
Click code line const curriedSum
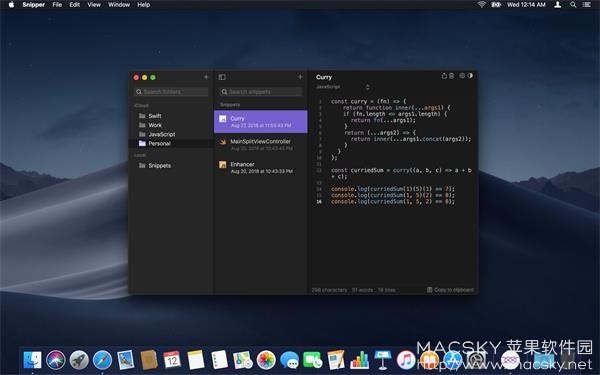[x=401, y=173]
